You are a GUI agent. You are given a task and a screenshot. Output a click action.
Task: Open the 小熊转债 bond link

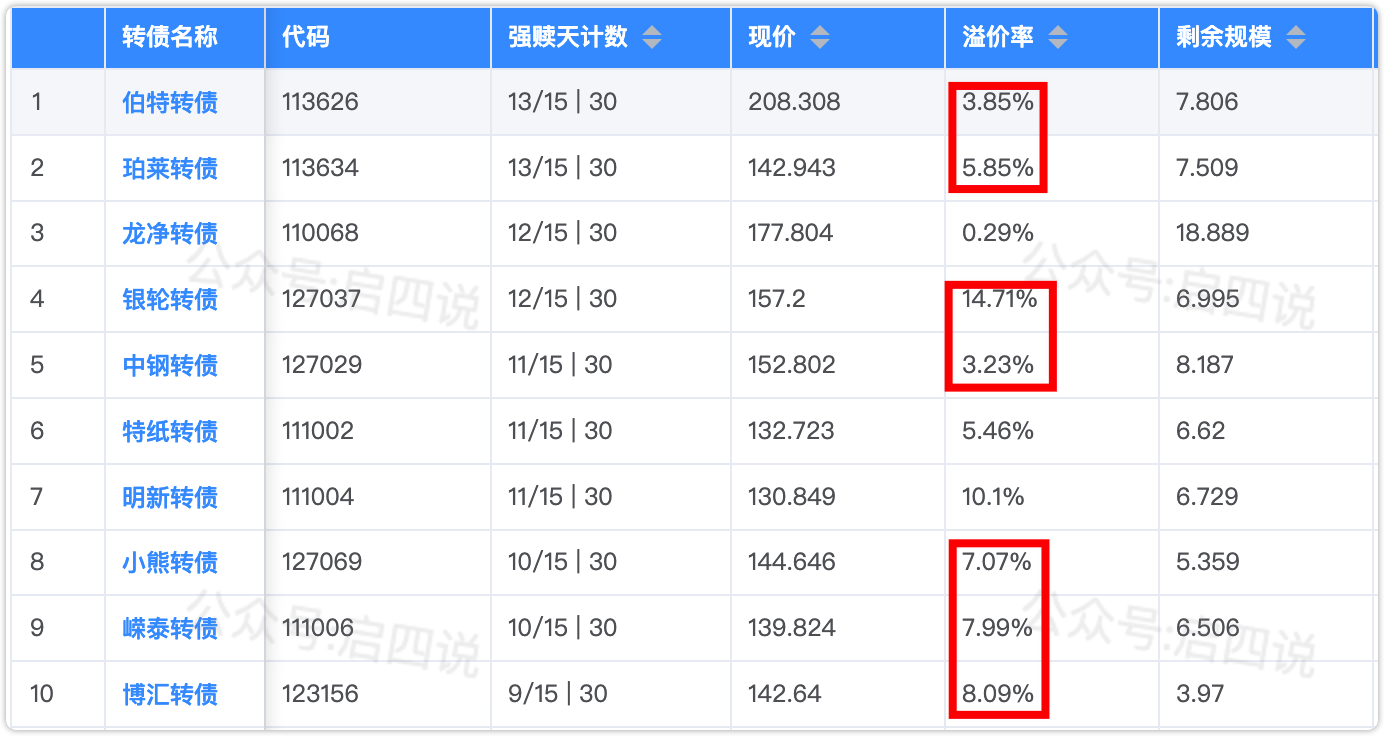(x=170, y=562)
